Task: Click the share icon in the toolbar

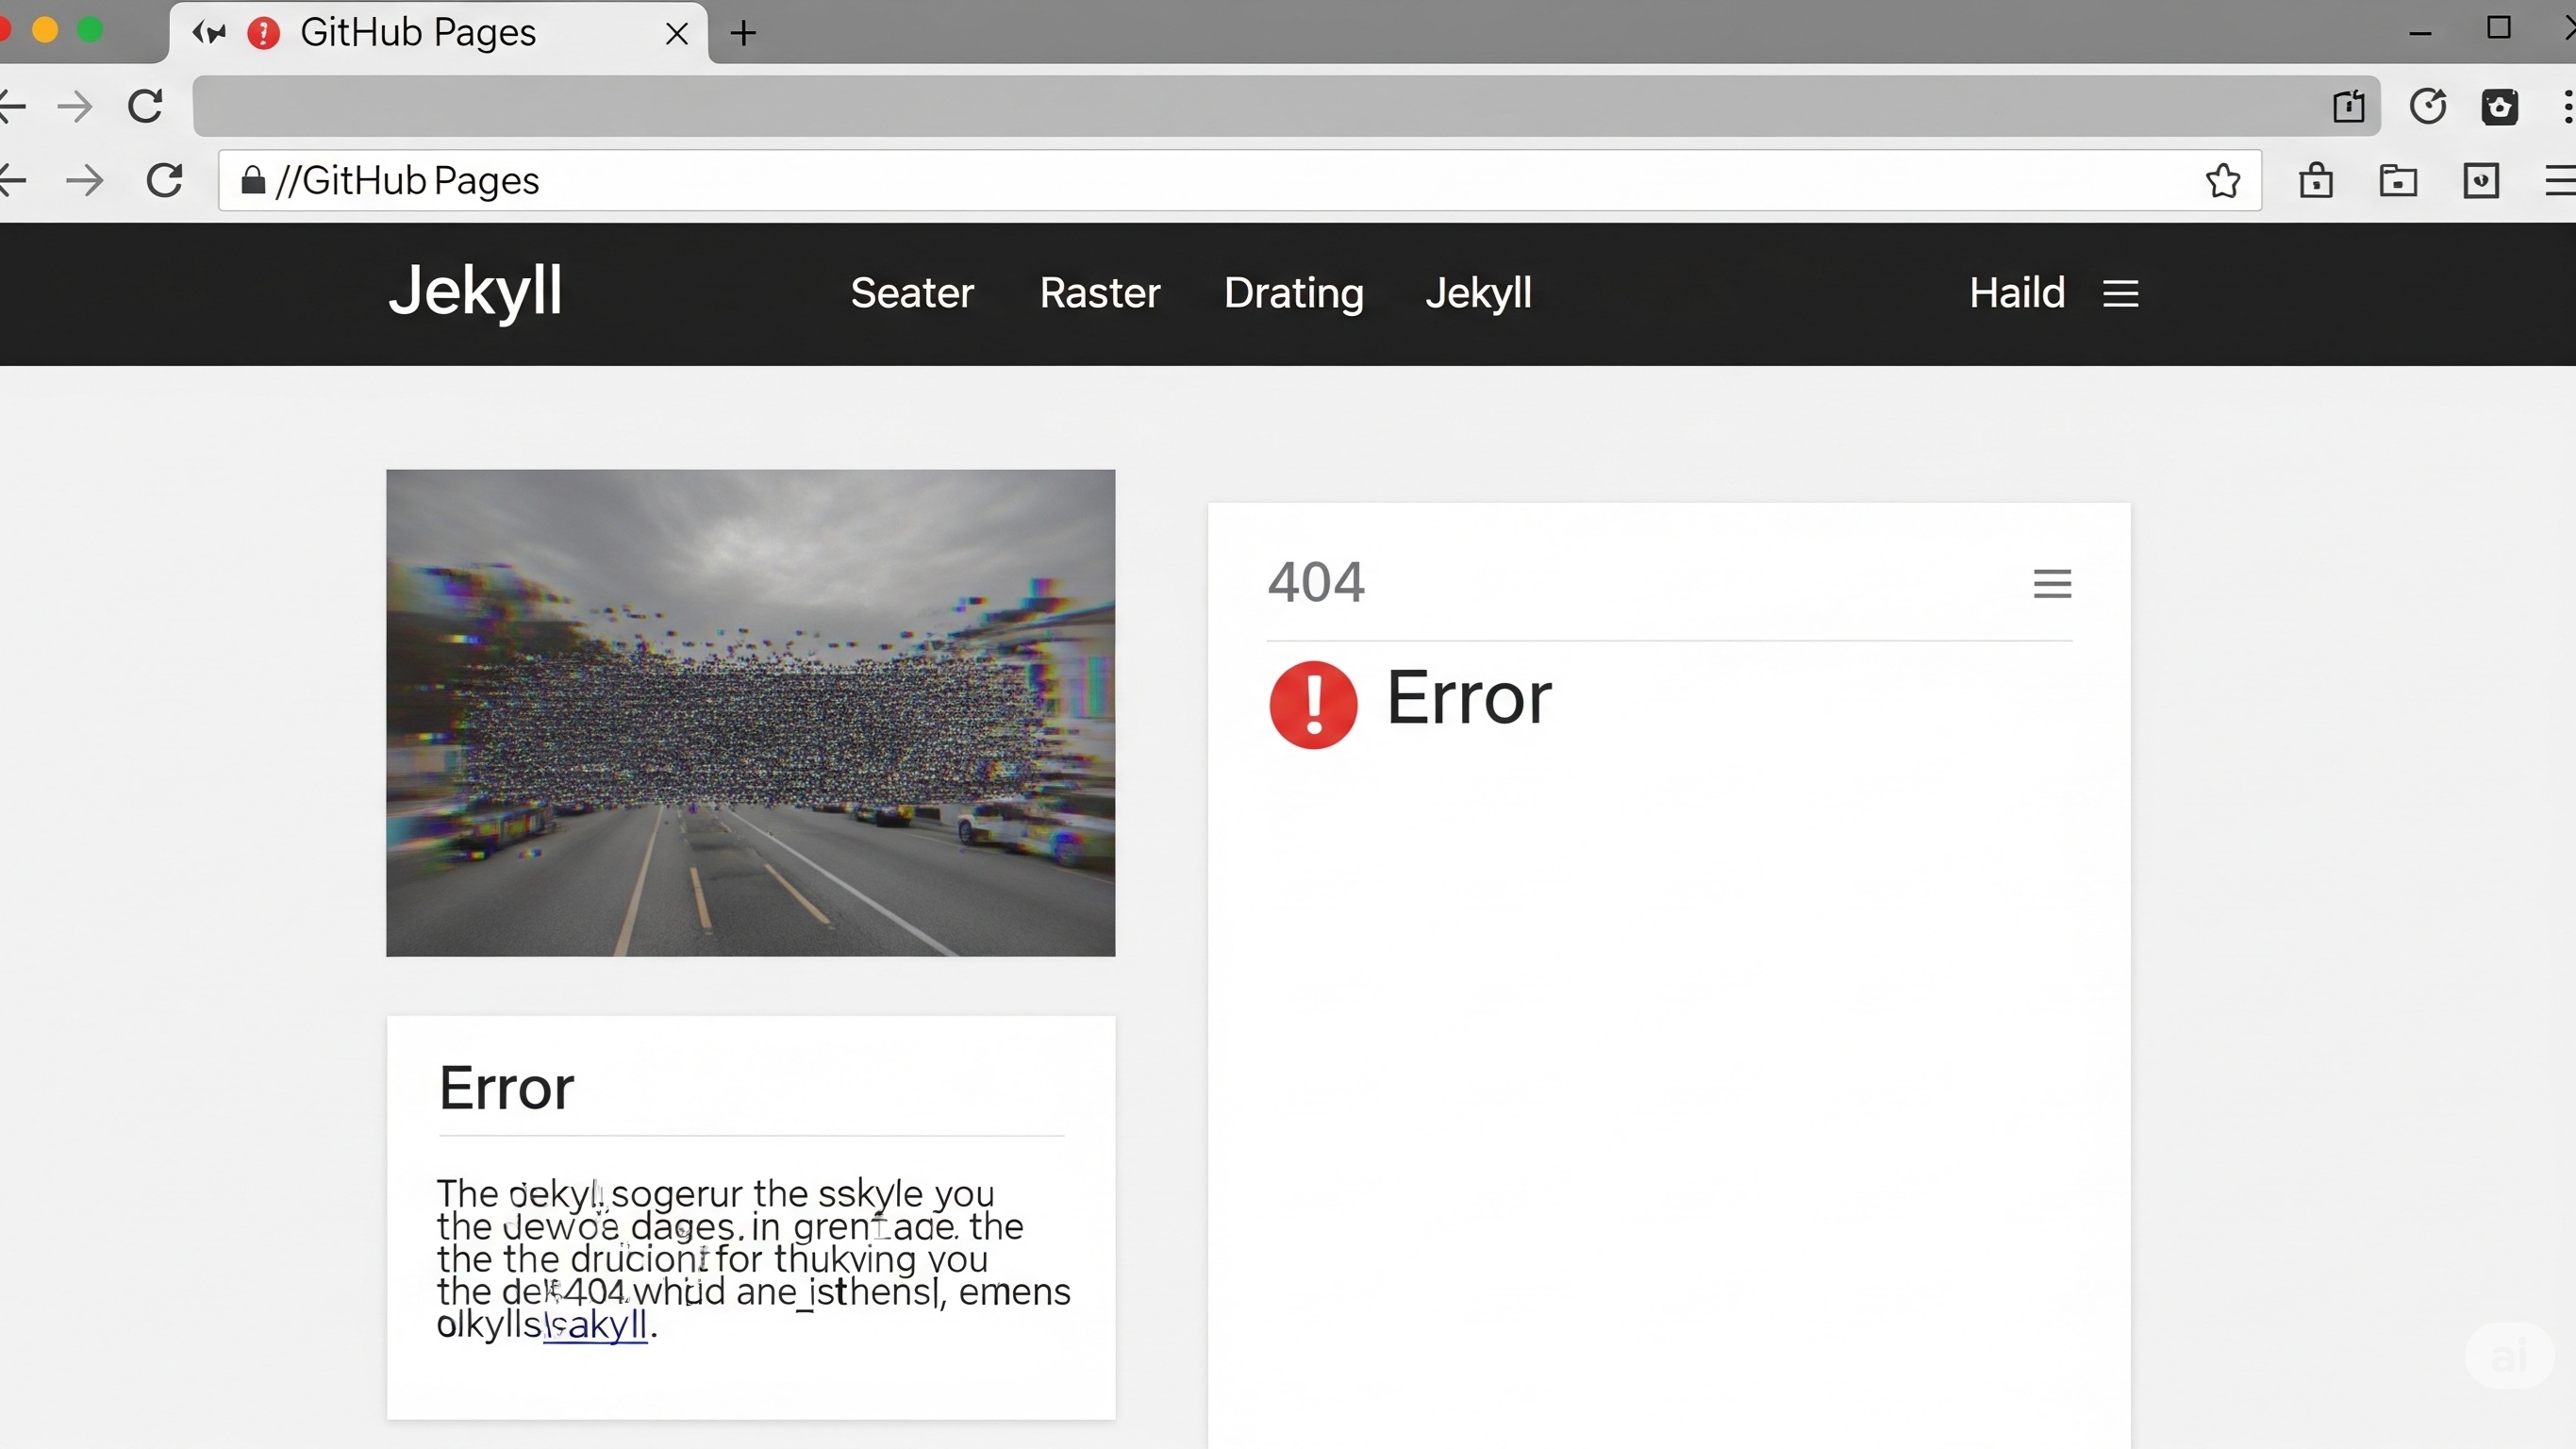Action: [2349, 106]
